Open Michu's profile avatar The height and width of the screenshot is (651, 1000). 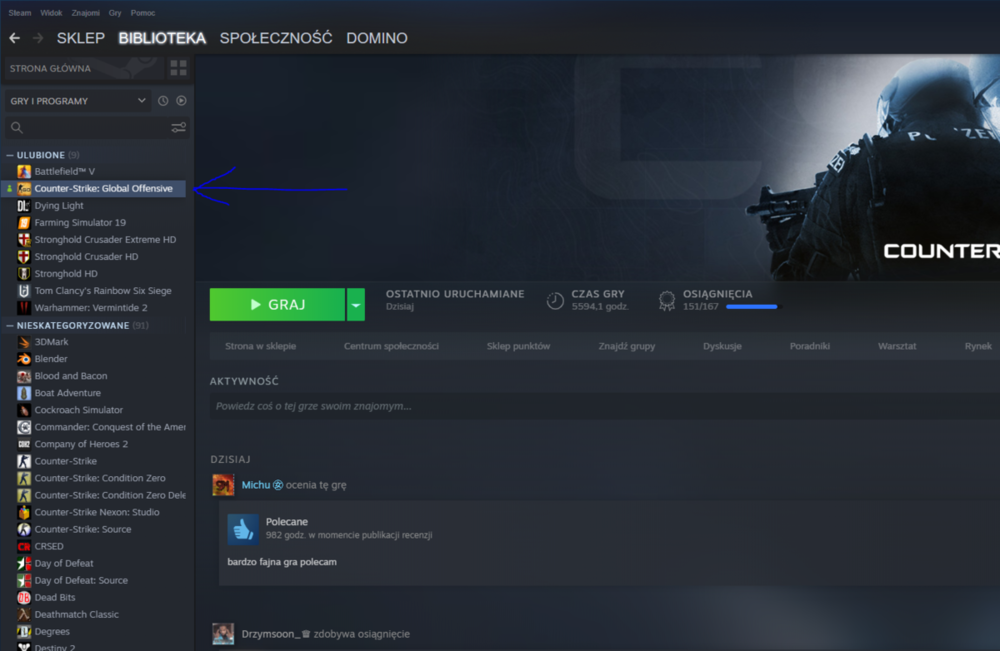(223, 485)
